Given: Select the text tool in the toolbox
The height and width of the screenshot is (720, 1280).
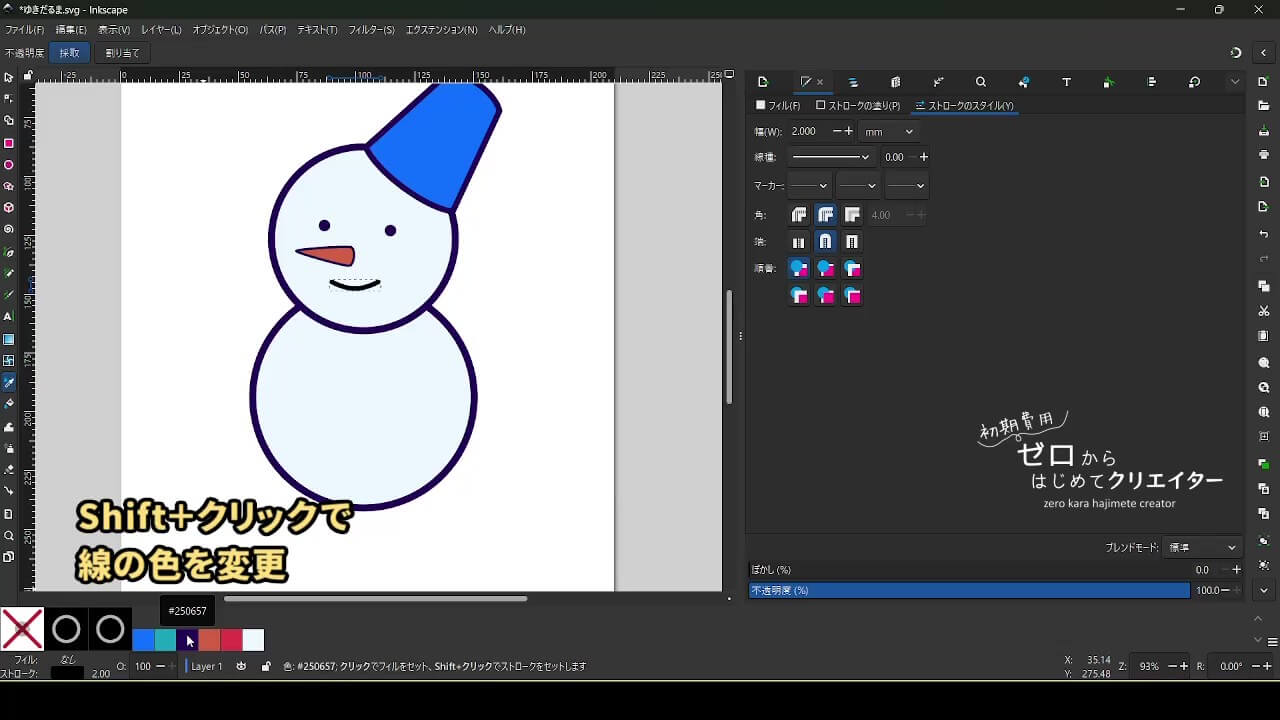Looking at the screenshot, I should click(x=9, y=316).
